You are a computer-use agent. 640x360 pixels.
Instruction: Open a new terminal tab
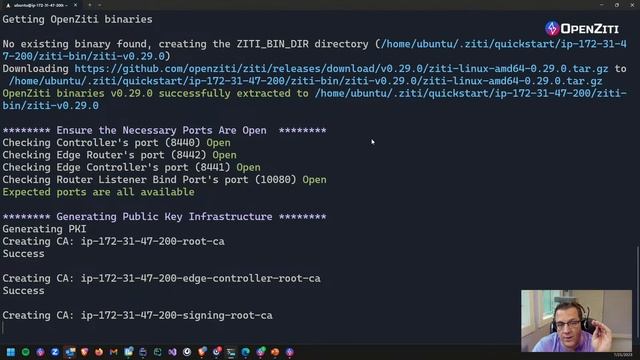tap(90, 5)
